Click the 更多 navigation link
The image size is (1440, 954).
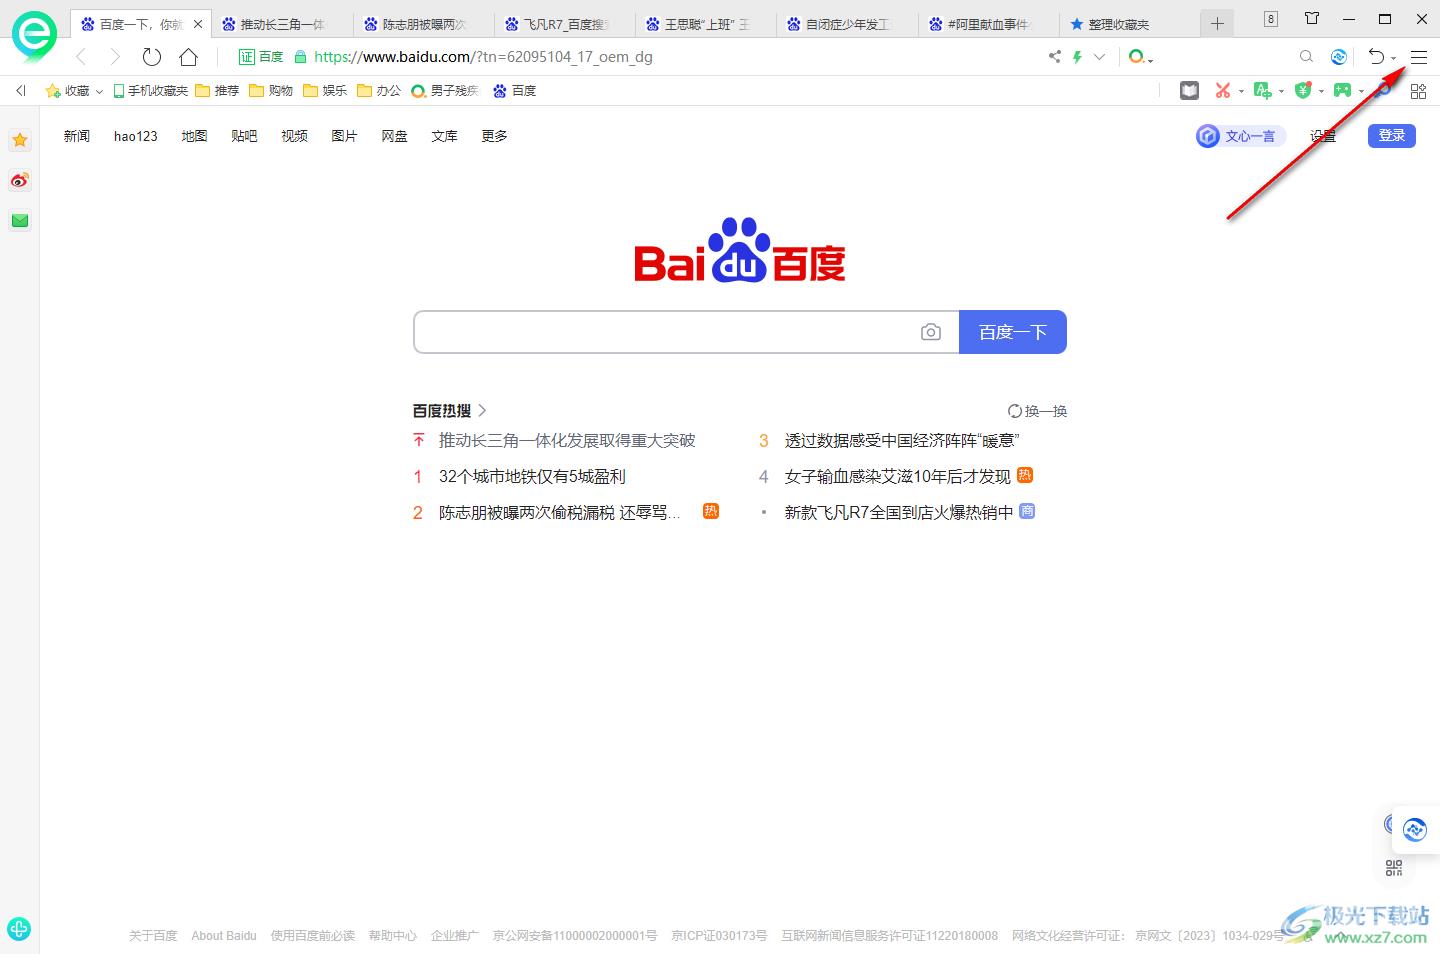tap(494, 136)
